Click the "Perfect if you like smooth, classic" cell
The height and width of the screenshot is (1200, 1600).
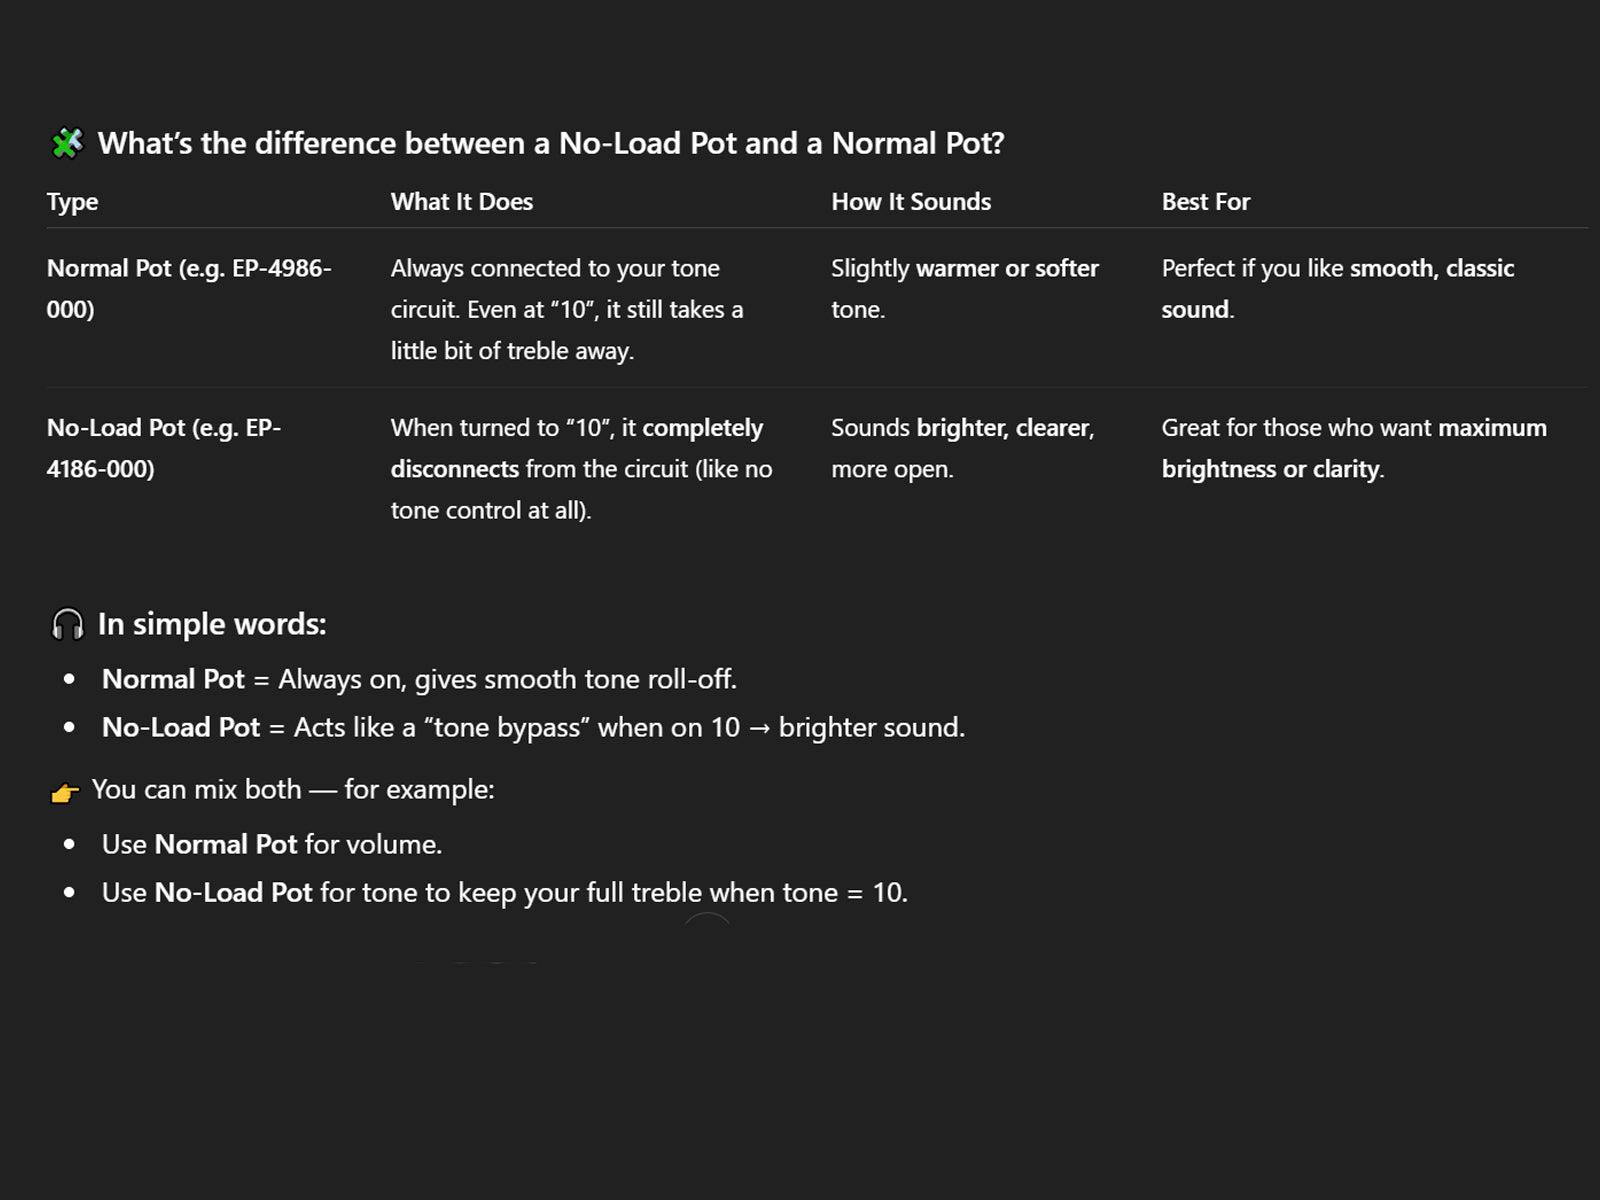[1337, 288]
